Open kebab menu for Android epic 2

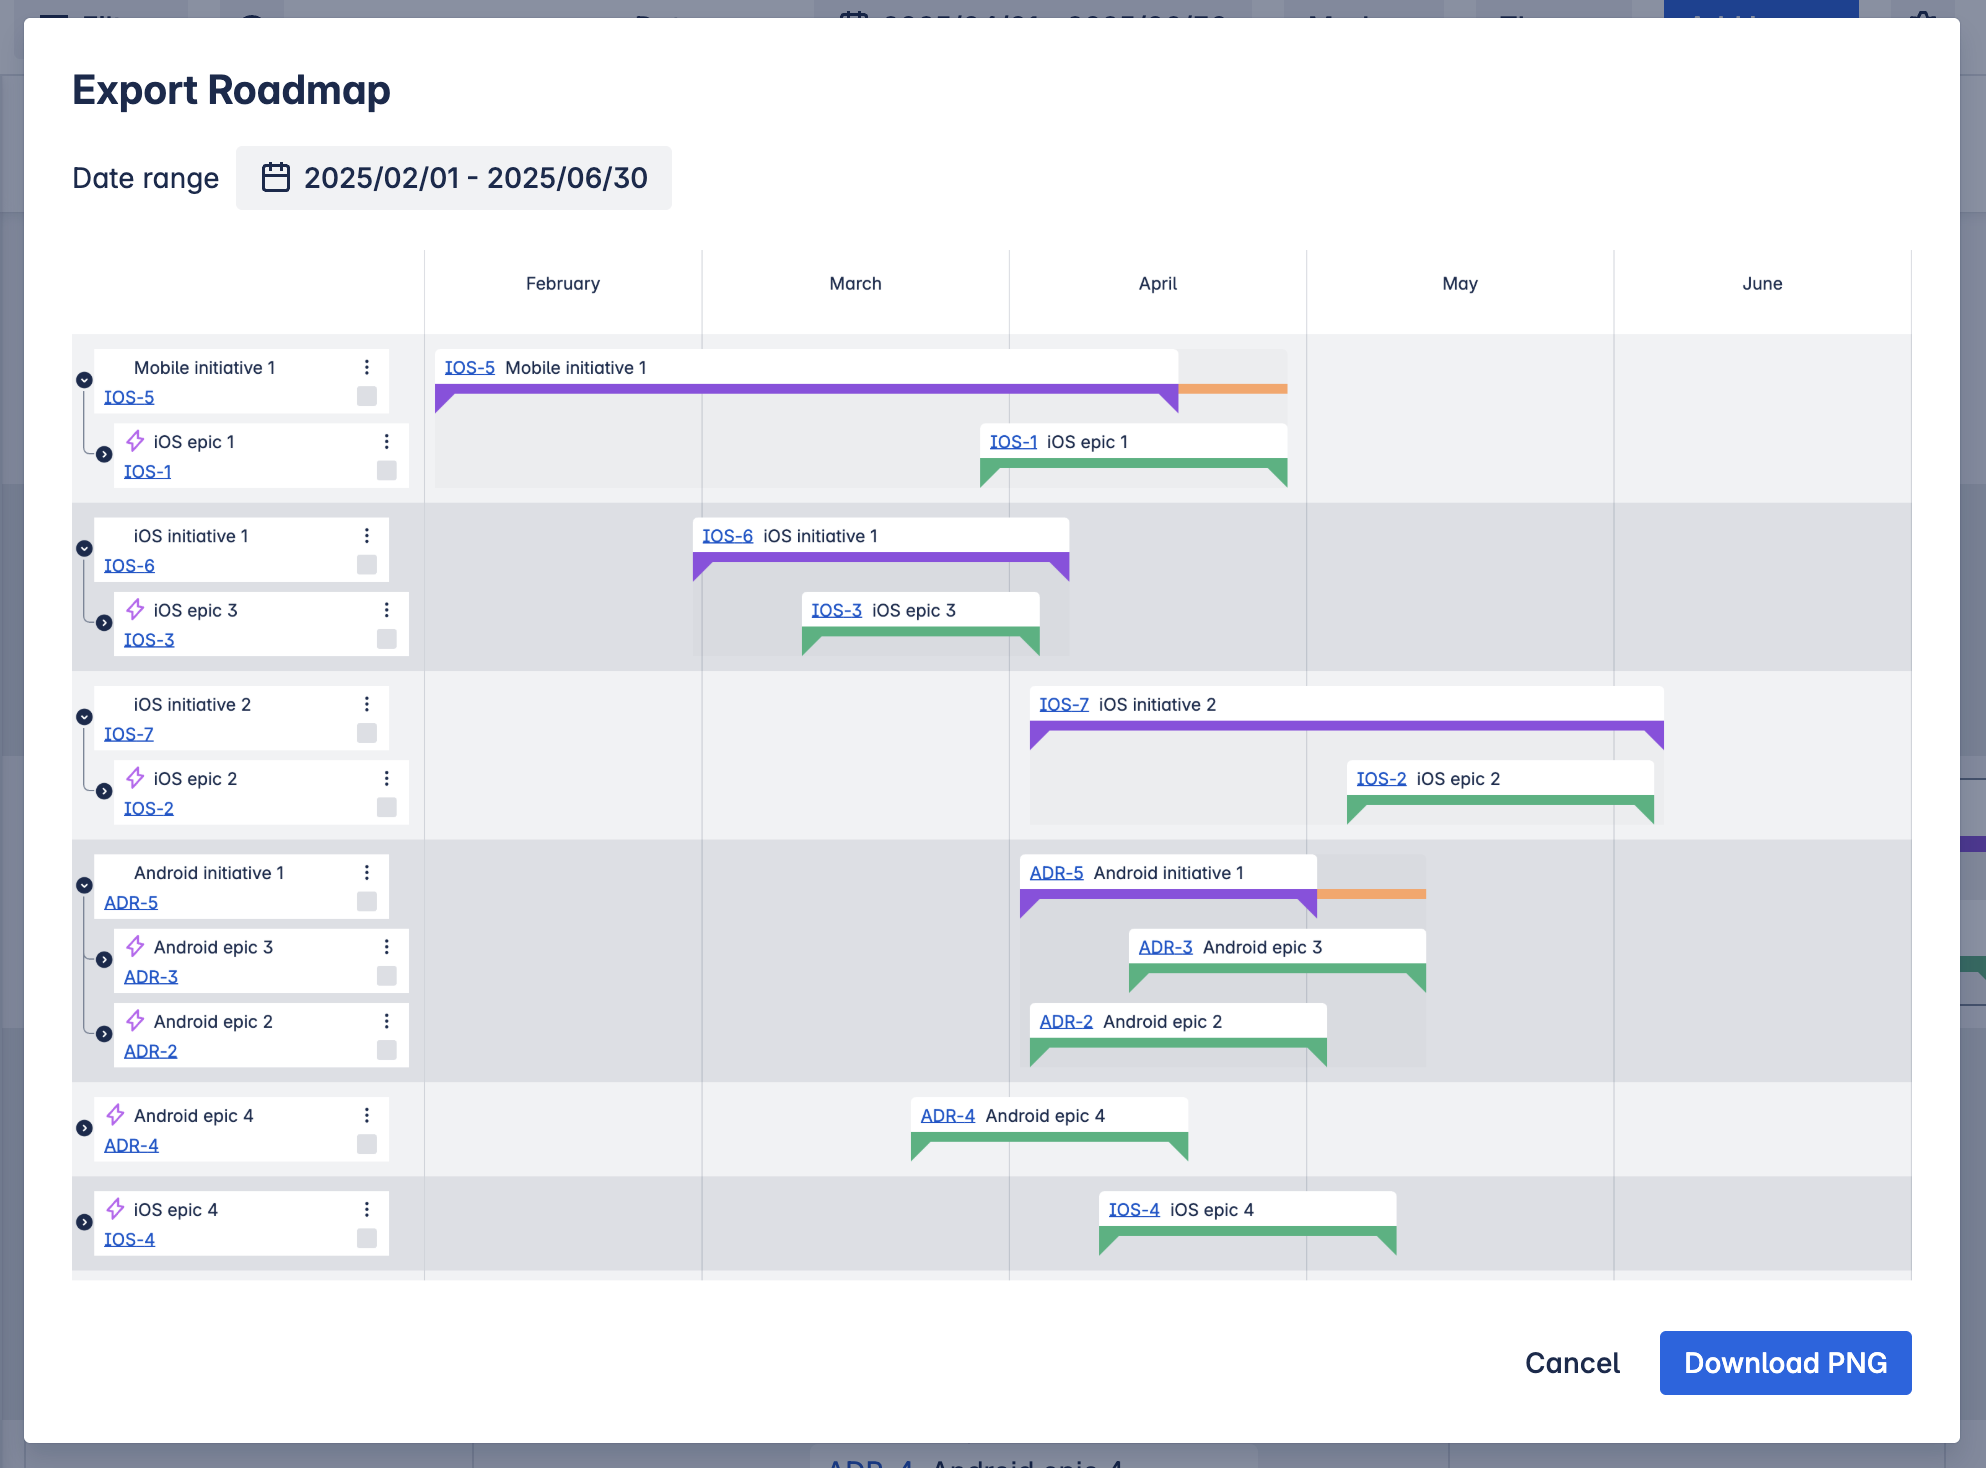pyautogui.click(x=387, y=1021)
